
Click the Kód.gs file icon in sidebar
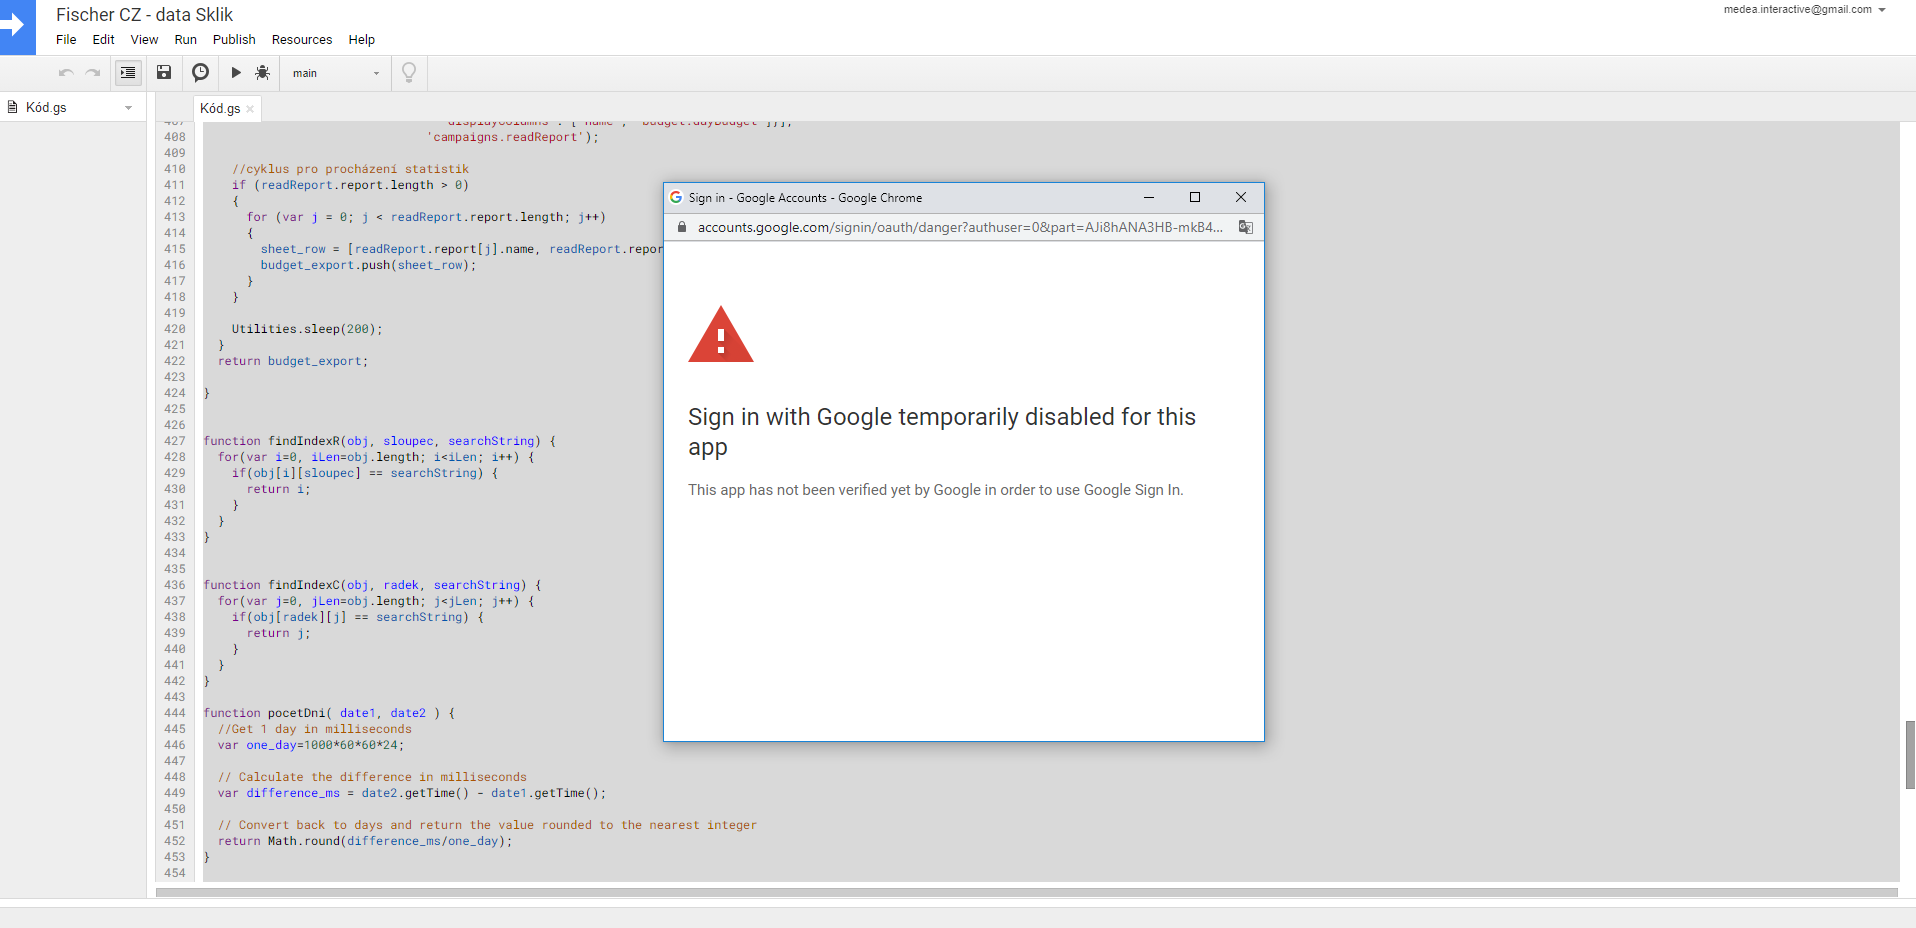(x=13, y=107)
